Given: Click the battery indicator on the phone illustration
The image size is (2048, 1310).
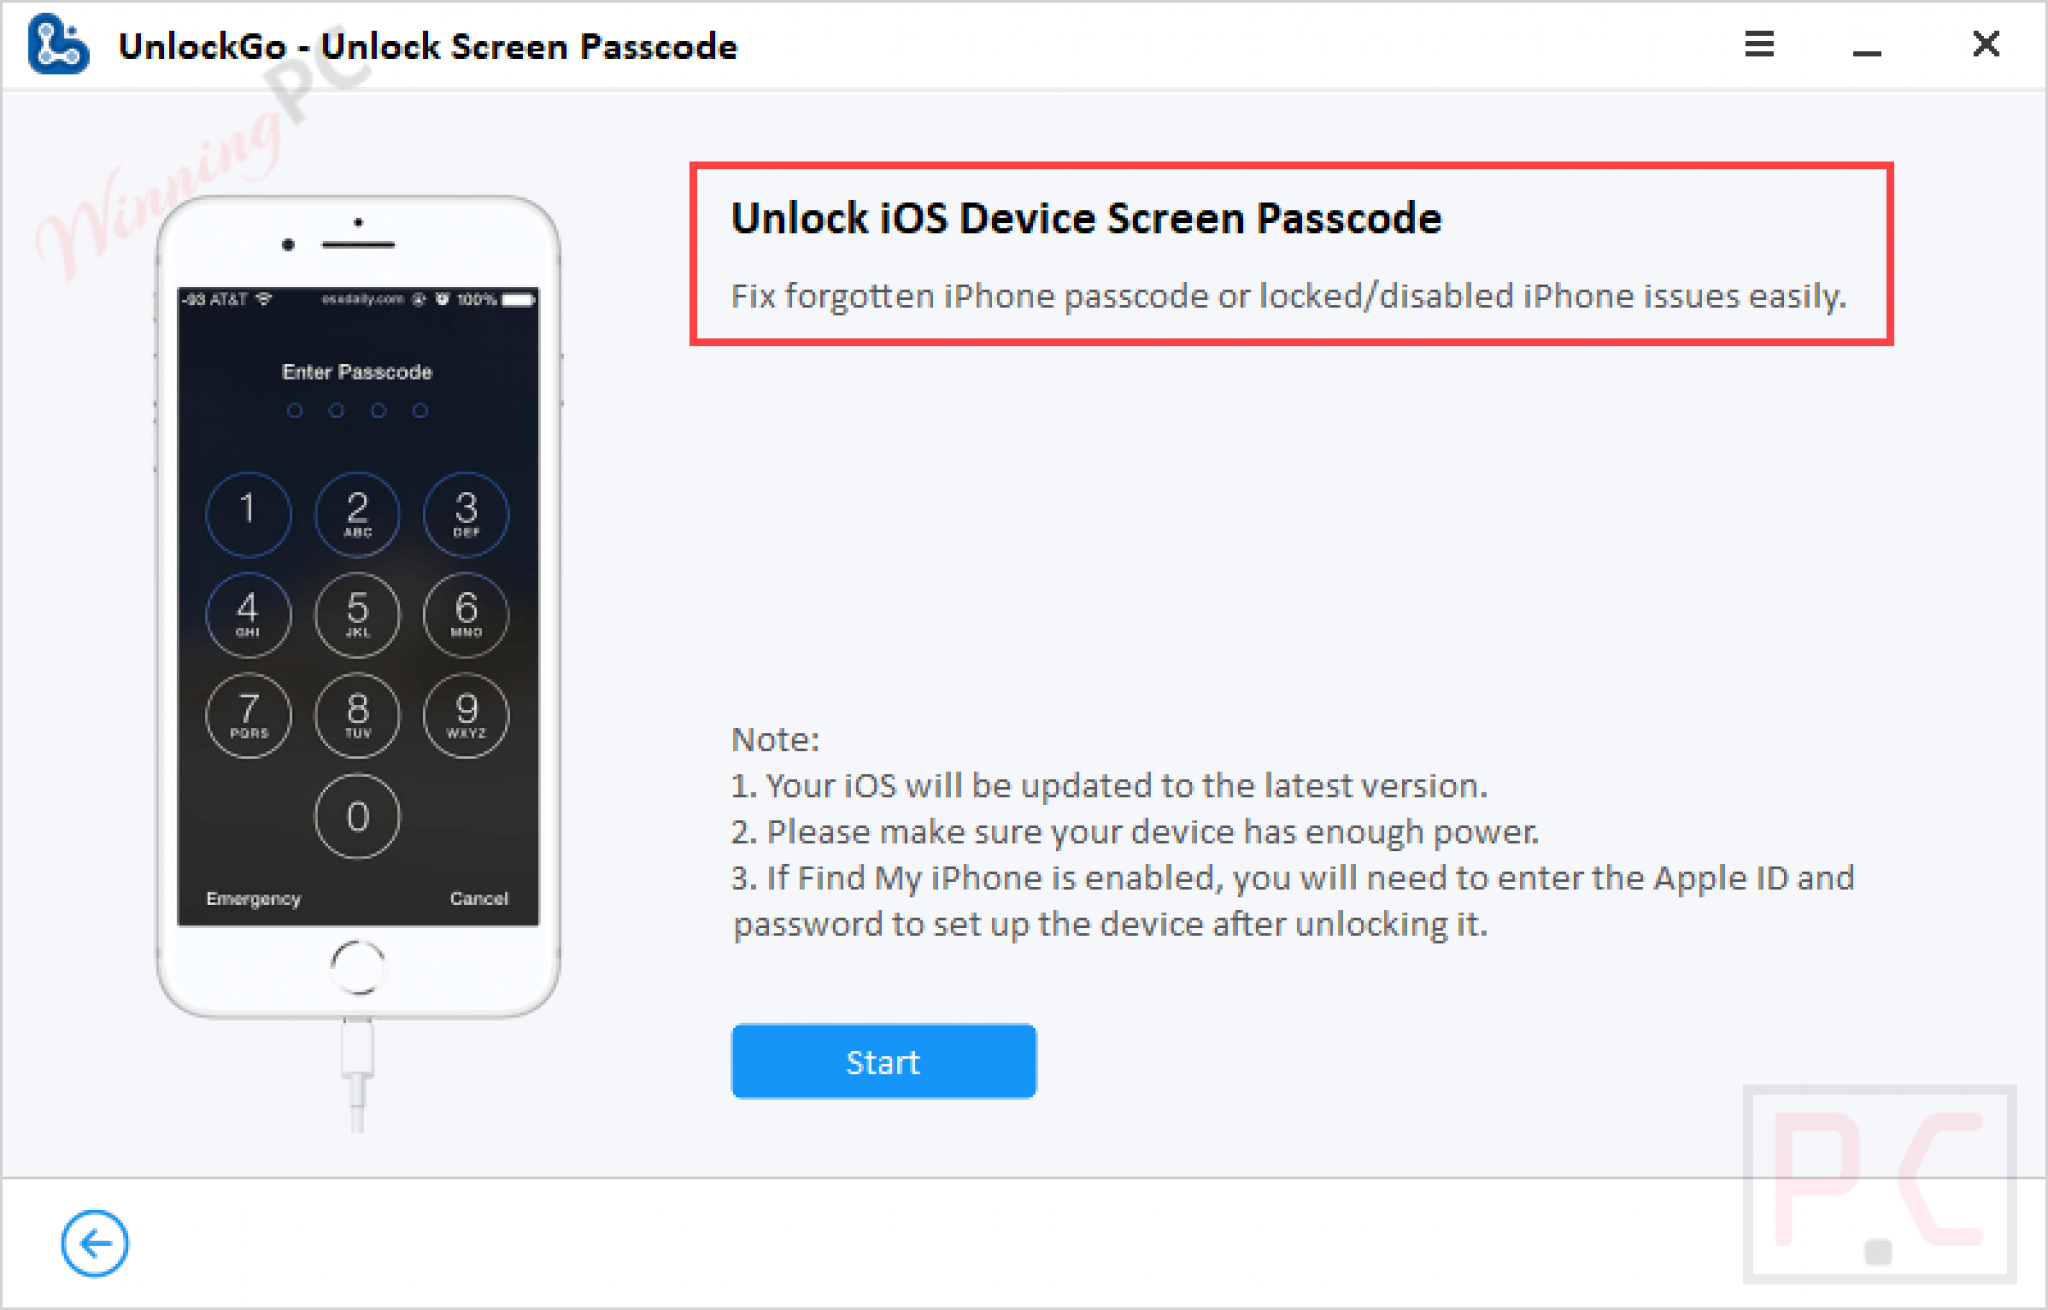Looking at the screenshot, I should tap(519, 297).
